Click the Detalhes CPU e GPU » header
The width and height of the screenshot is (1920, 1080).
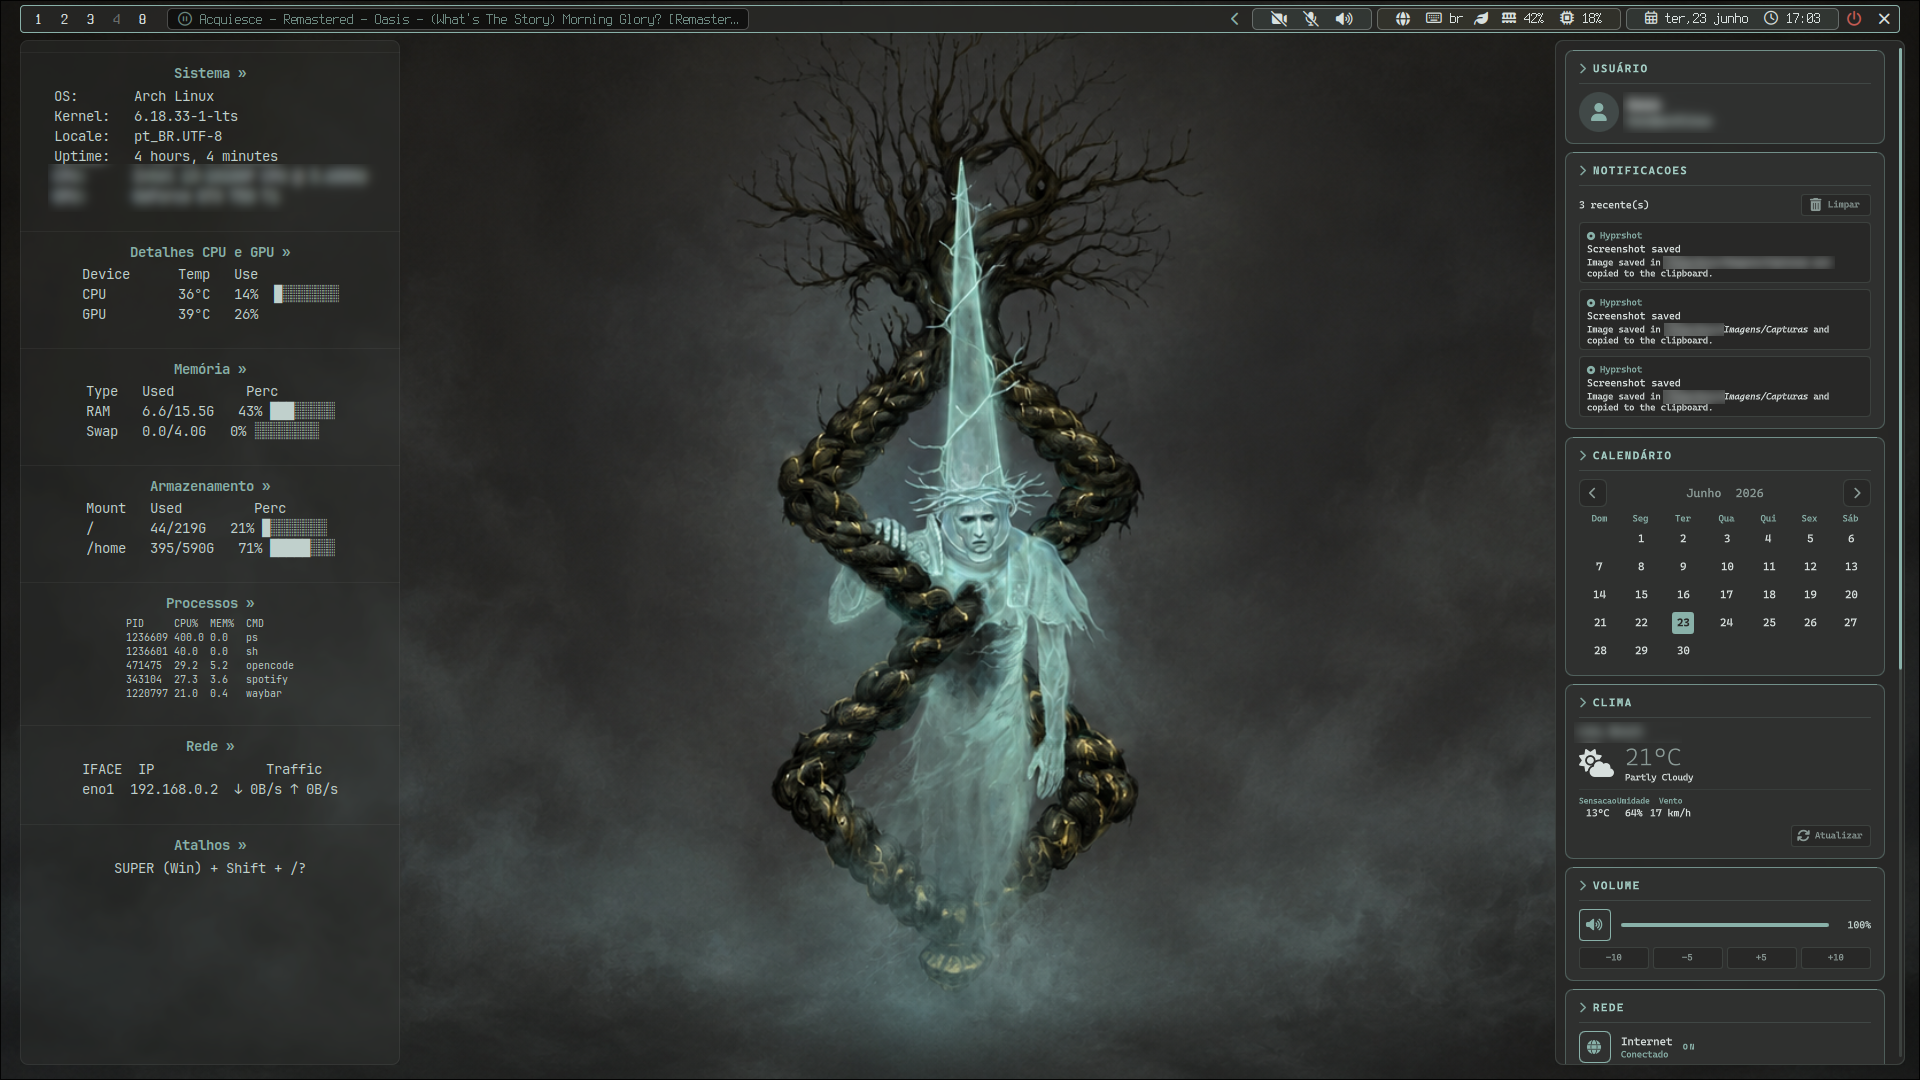tap(210, 253)
